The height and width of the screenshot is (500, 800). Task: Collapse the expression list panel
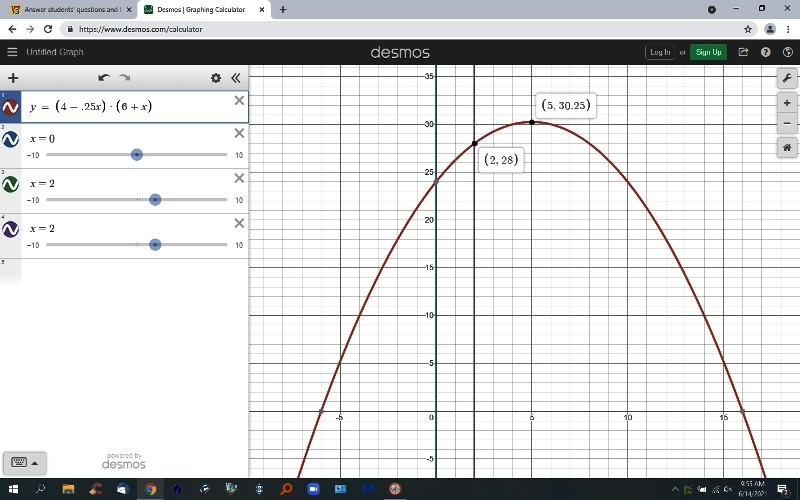[235, 78]
